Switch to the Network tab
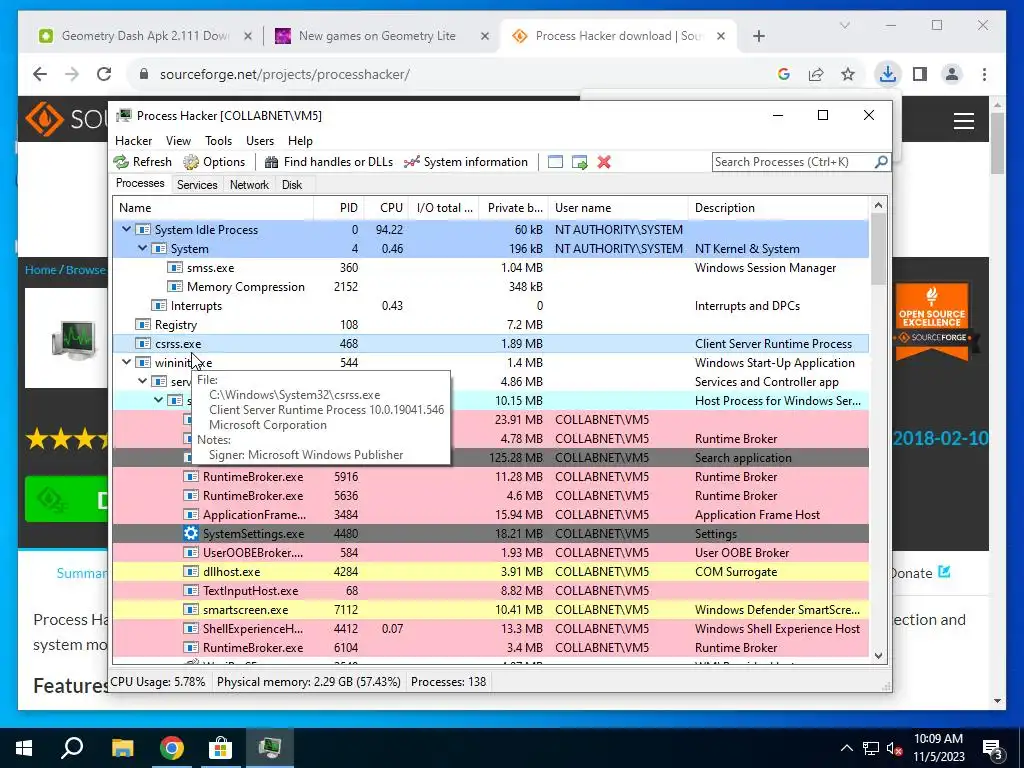1024x768 pixels. 249,185
